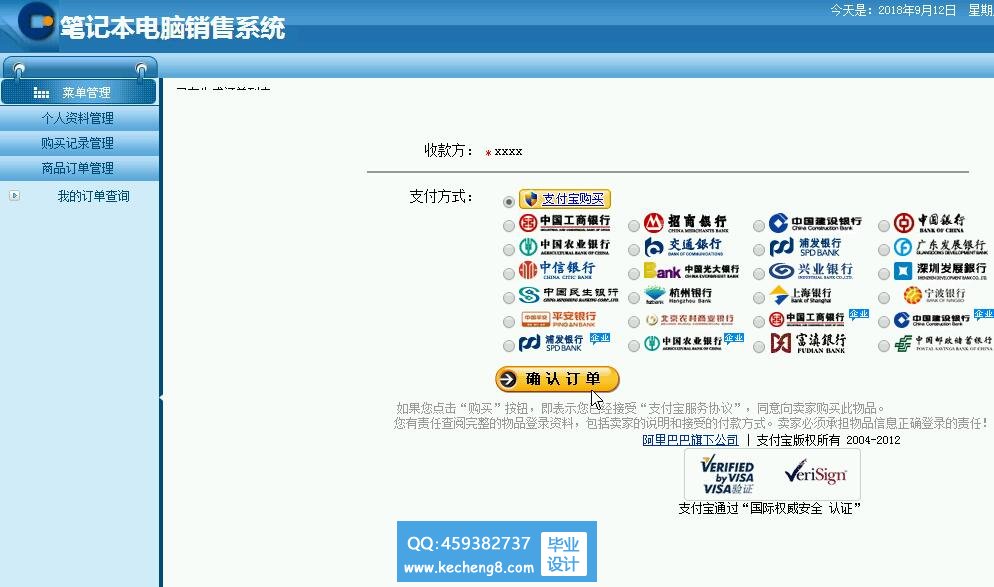Image resolution: width=994 pixels, height=587 pixels.
Task: Pick the radio button for 中国农业银行 企业
Action: 633,346
